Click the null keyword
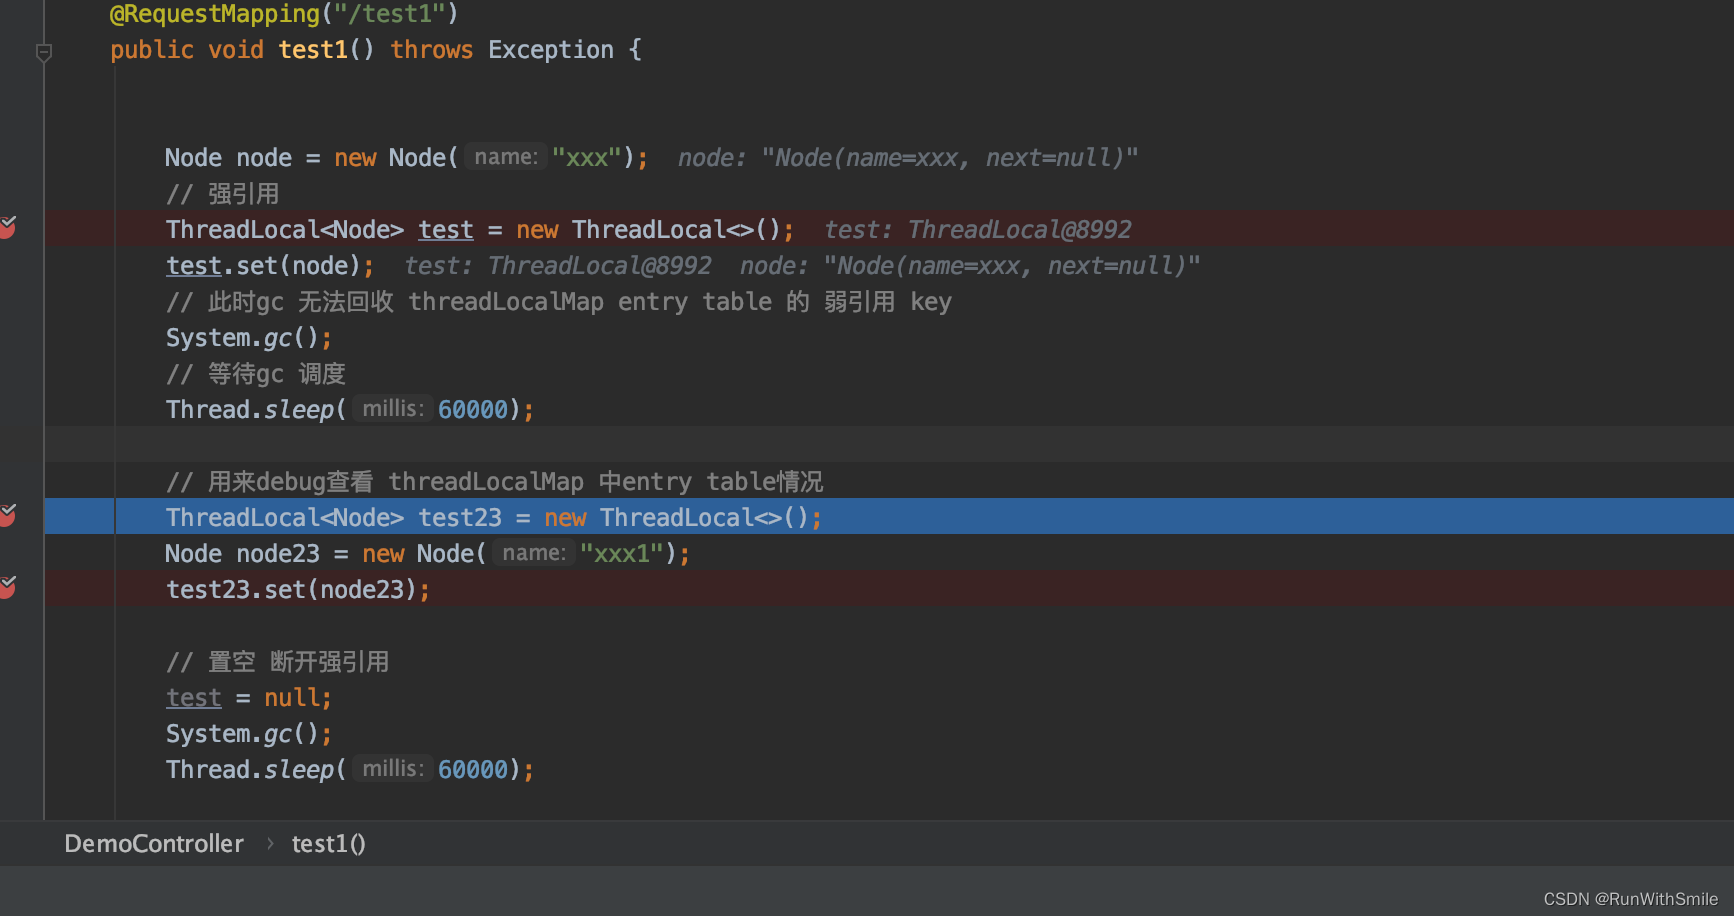Image resolution: width=1734 pixels, height=916 pixels. point(292,698)
